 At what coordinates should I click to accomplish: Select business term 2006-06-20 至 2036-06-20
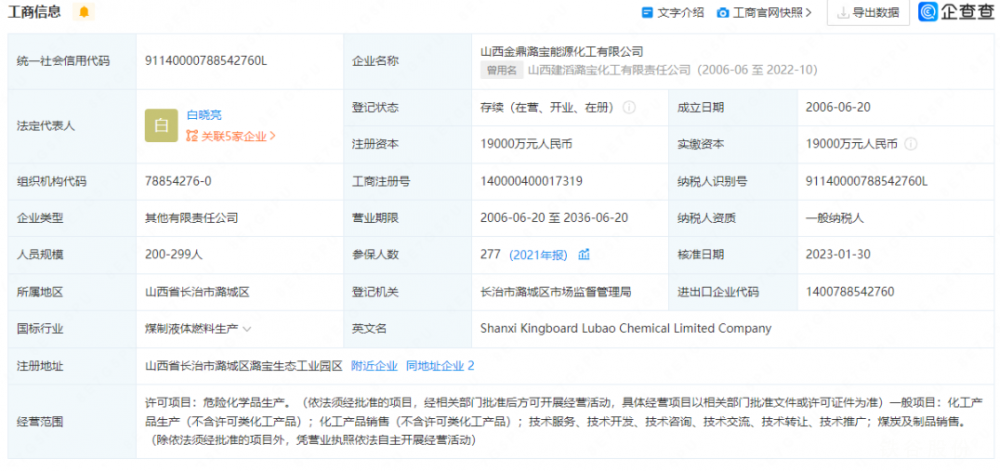554,218
